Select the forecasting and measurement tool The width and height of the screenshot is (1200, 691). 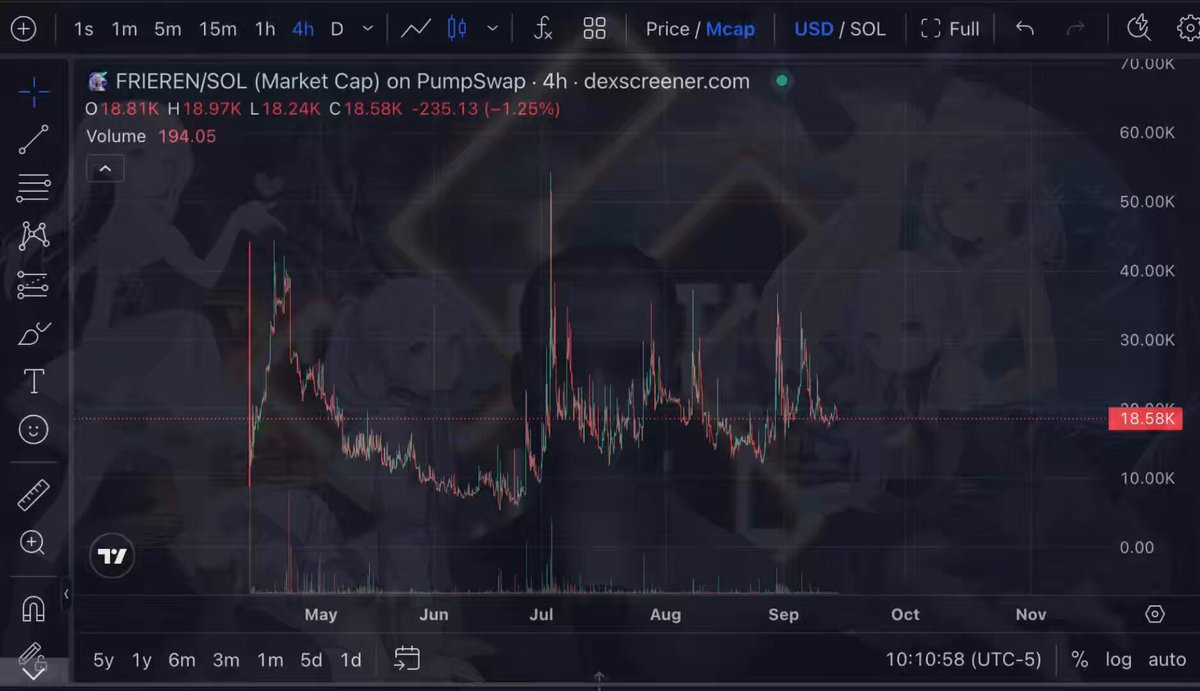(x=33, y=285)
